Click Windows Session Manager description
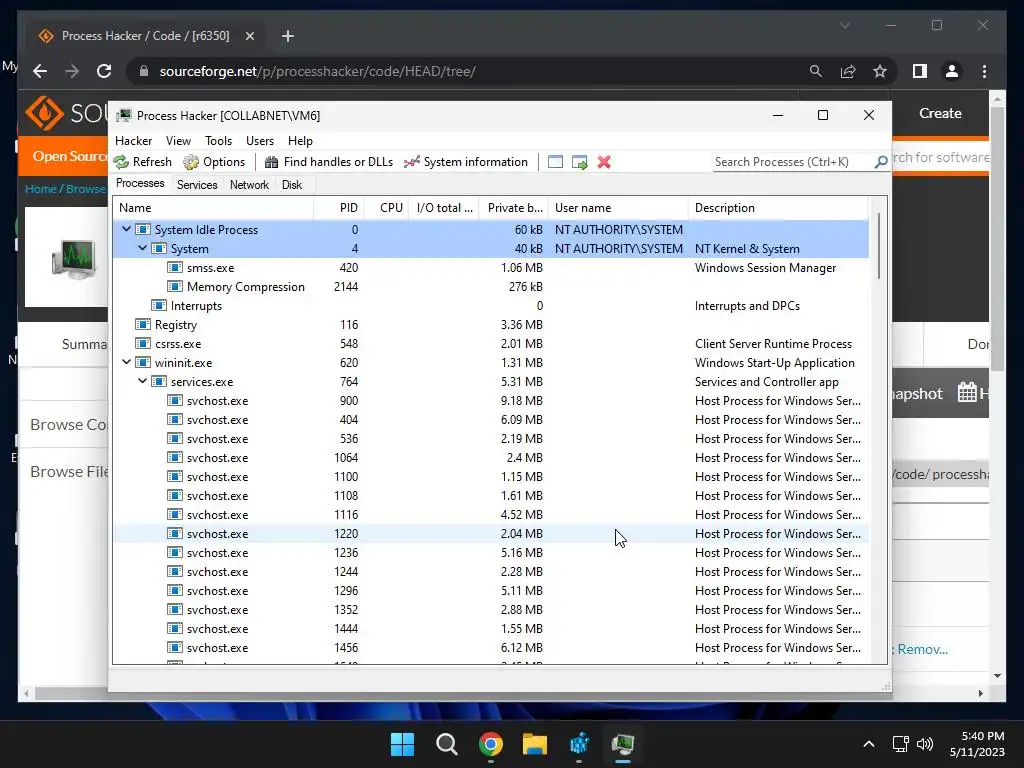This screenshot has height=768, width=1024. (765, 268)
